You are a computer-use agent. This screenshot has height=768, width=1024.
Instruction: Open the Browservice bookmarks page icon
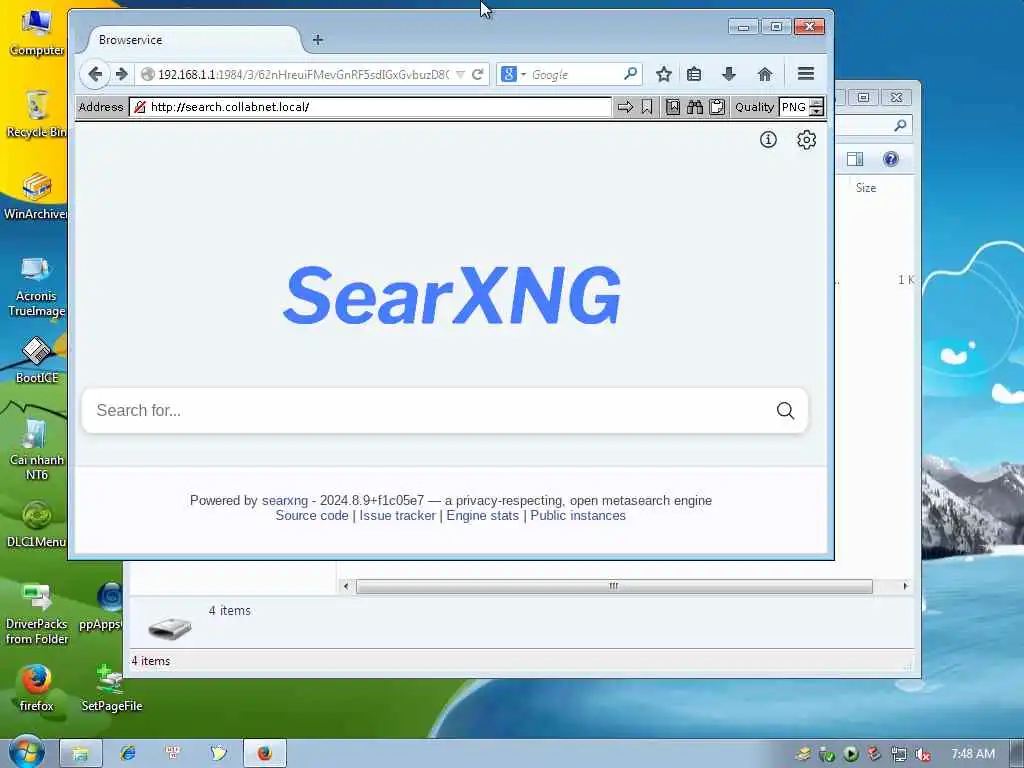pyautogui.click(x=673, y=107)
